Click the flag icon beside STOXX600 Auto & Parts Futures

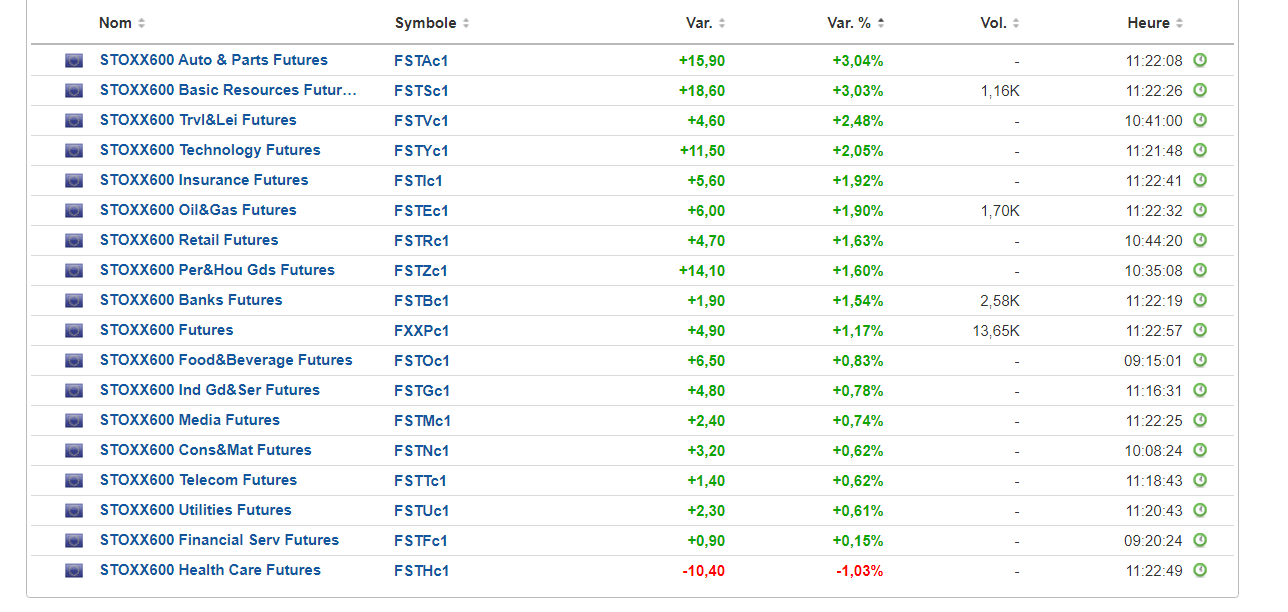74,61
